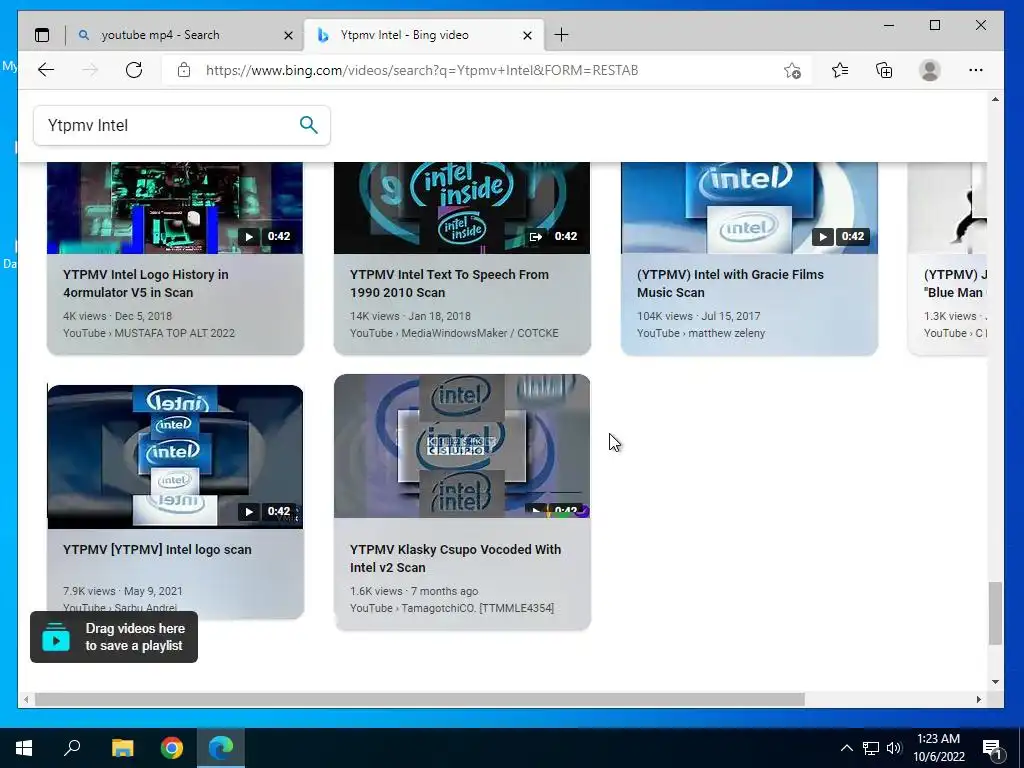
Task: Click the Drag videos here playlist box
Action: click(114, 637)
